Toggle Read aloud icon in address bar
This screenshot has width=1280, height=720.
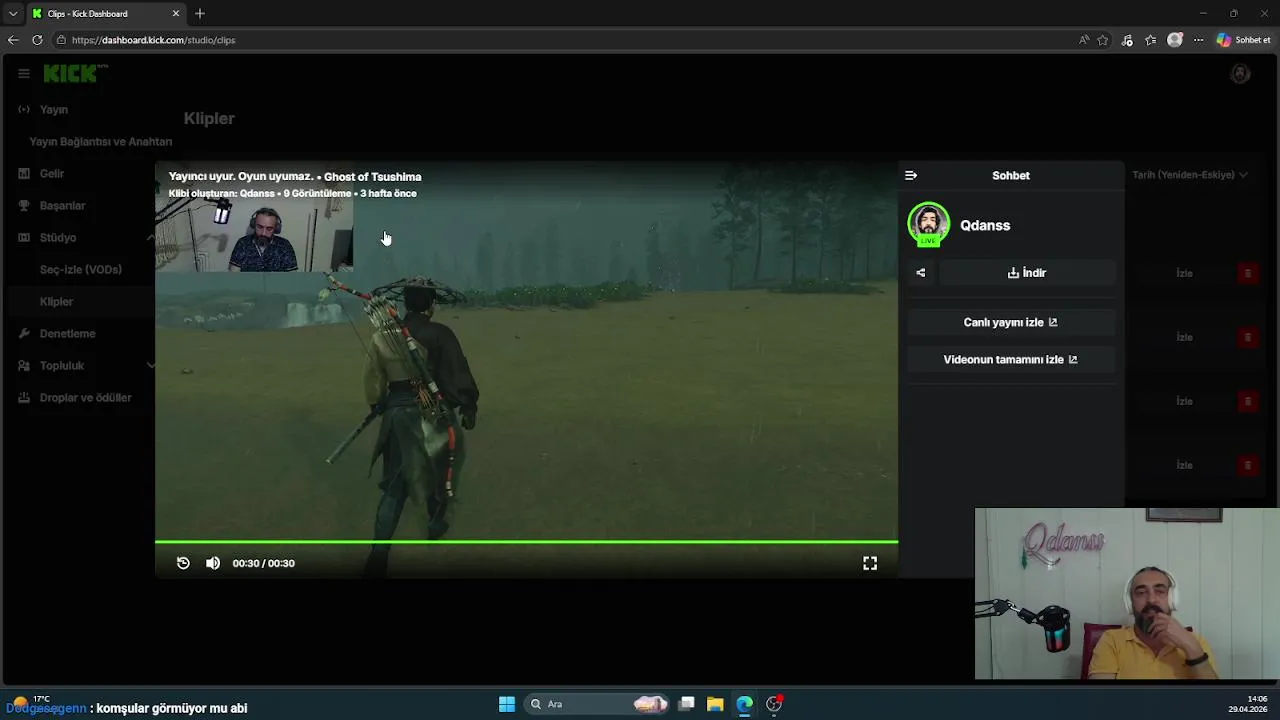coord(1084,40)
